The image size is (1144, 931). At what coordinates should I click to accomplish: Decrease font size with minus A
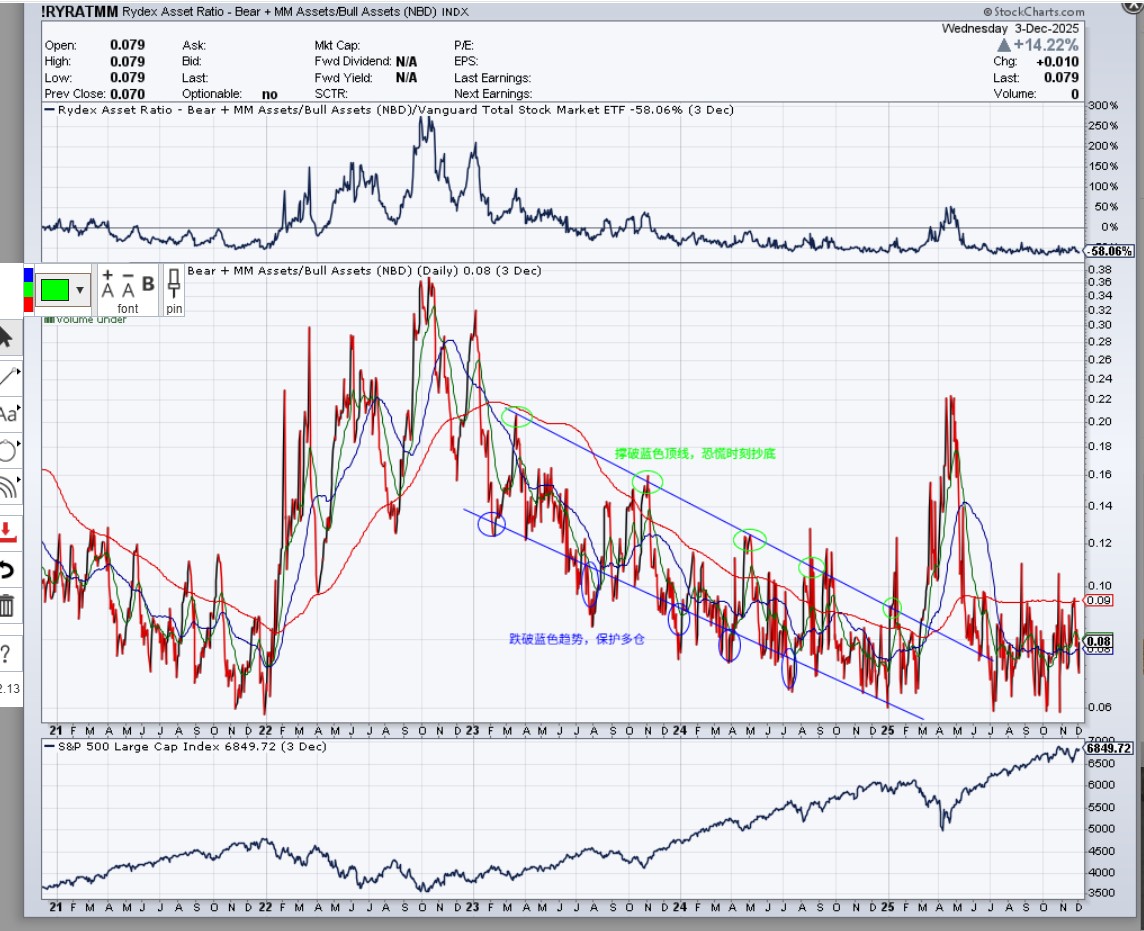(127, 285)
